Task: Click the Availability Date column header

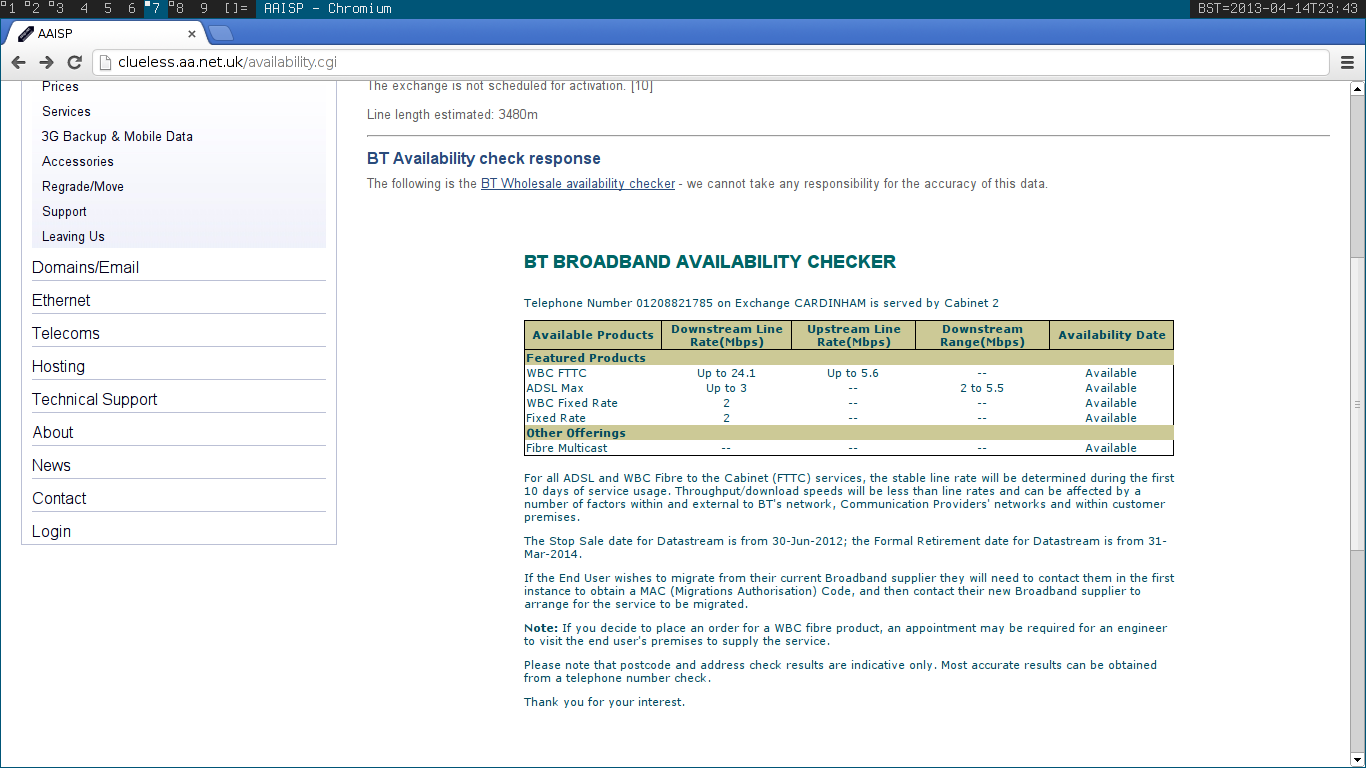Action: coord(1112,335)
